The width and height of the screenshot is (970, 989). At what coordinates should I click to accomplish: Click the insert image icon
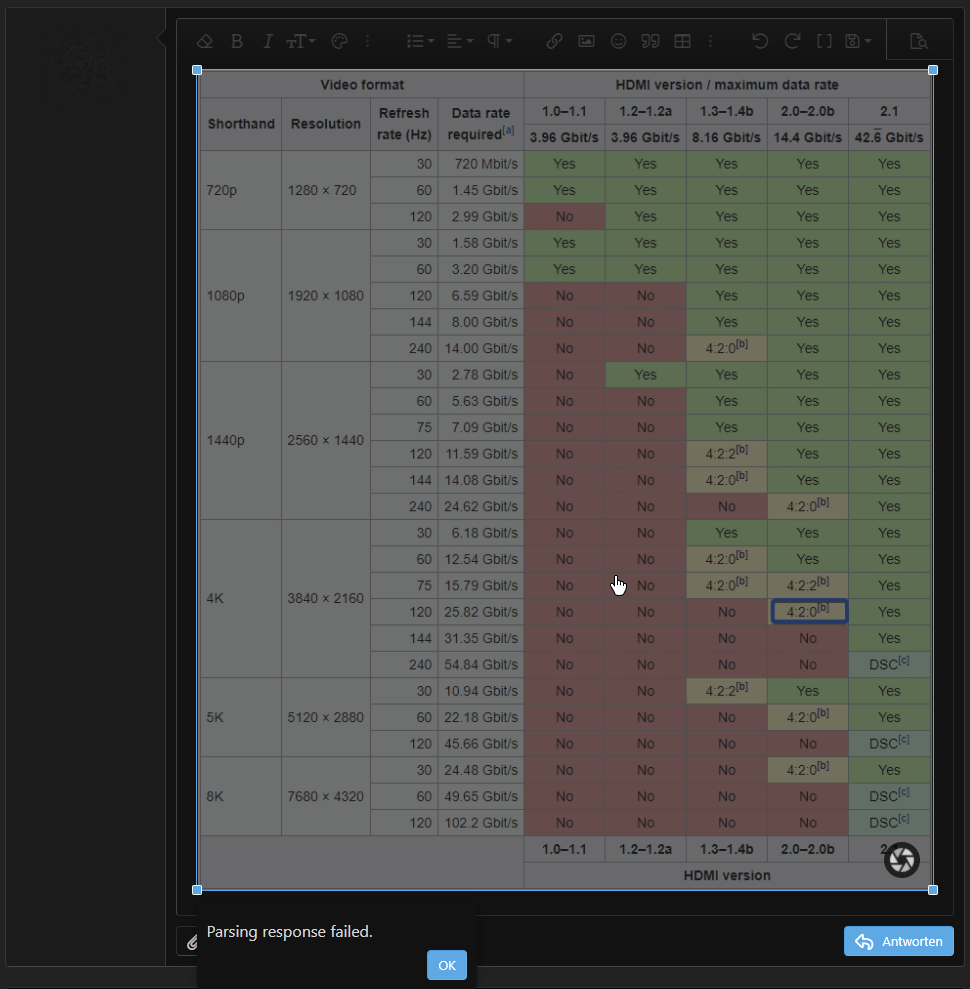coord(586,42)
